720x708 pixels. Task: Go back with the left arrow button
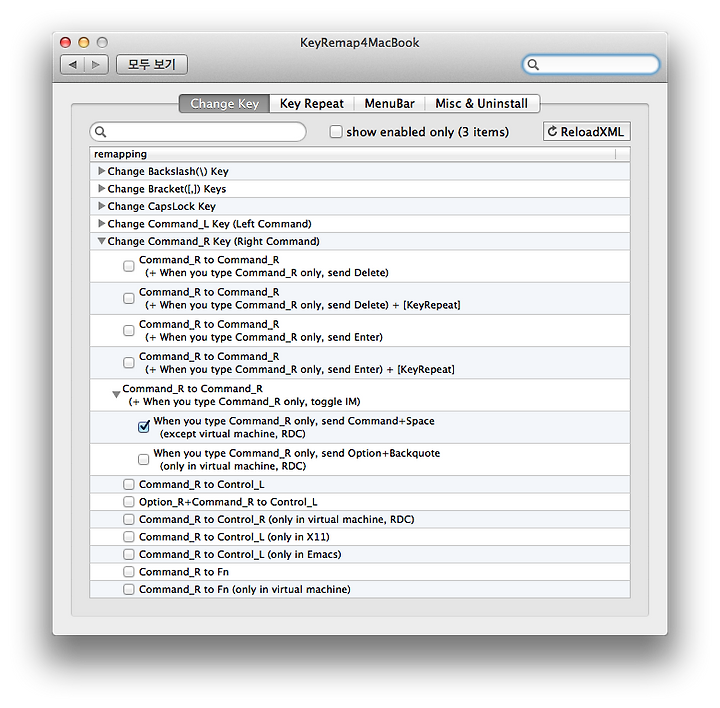click(73, 65)
